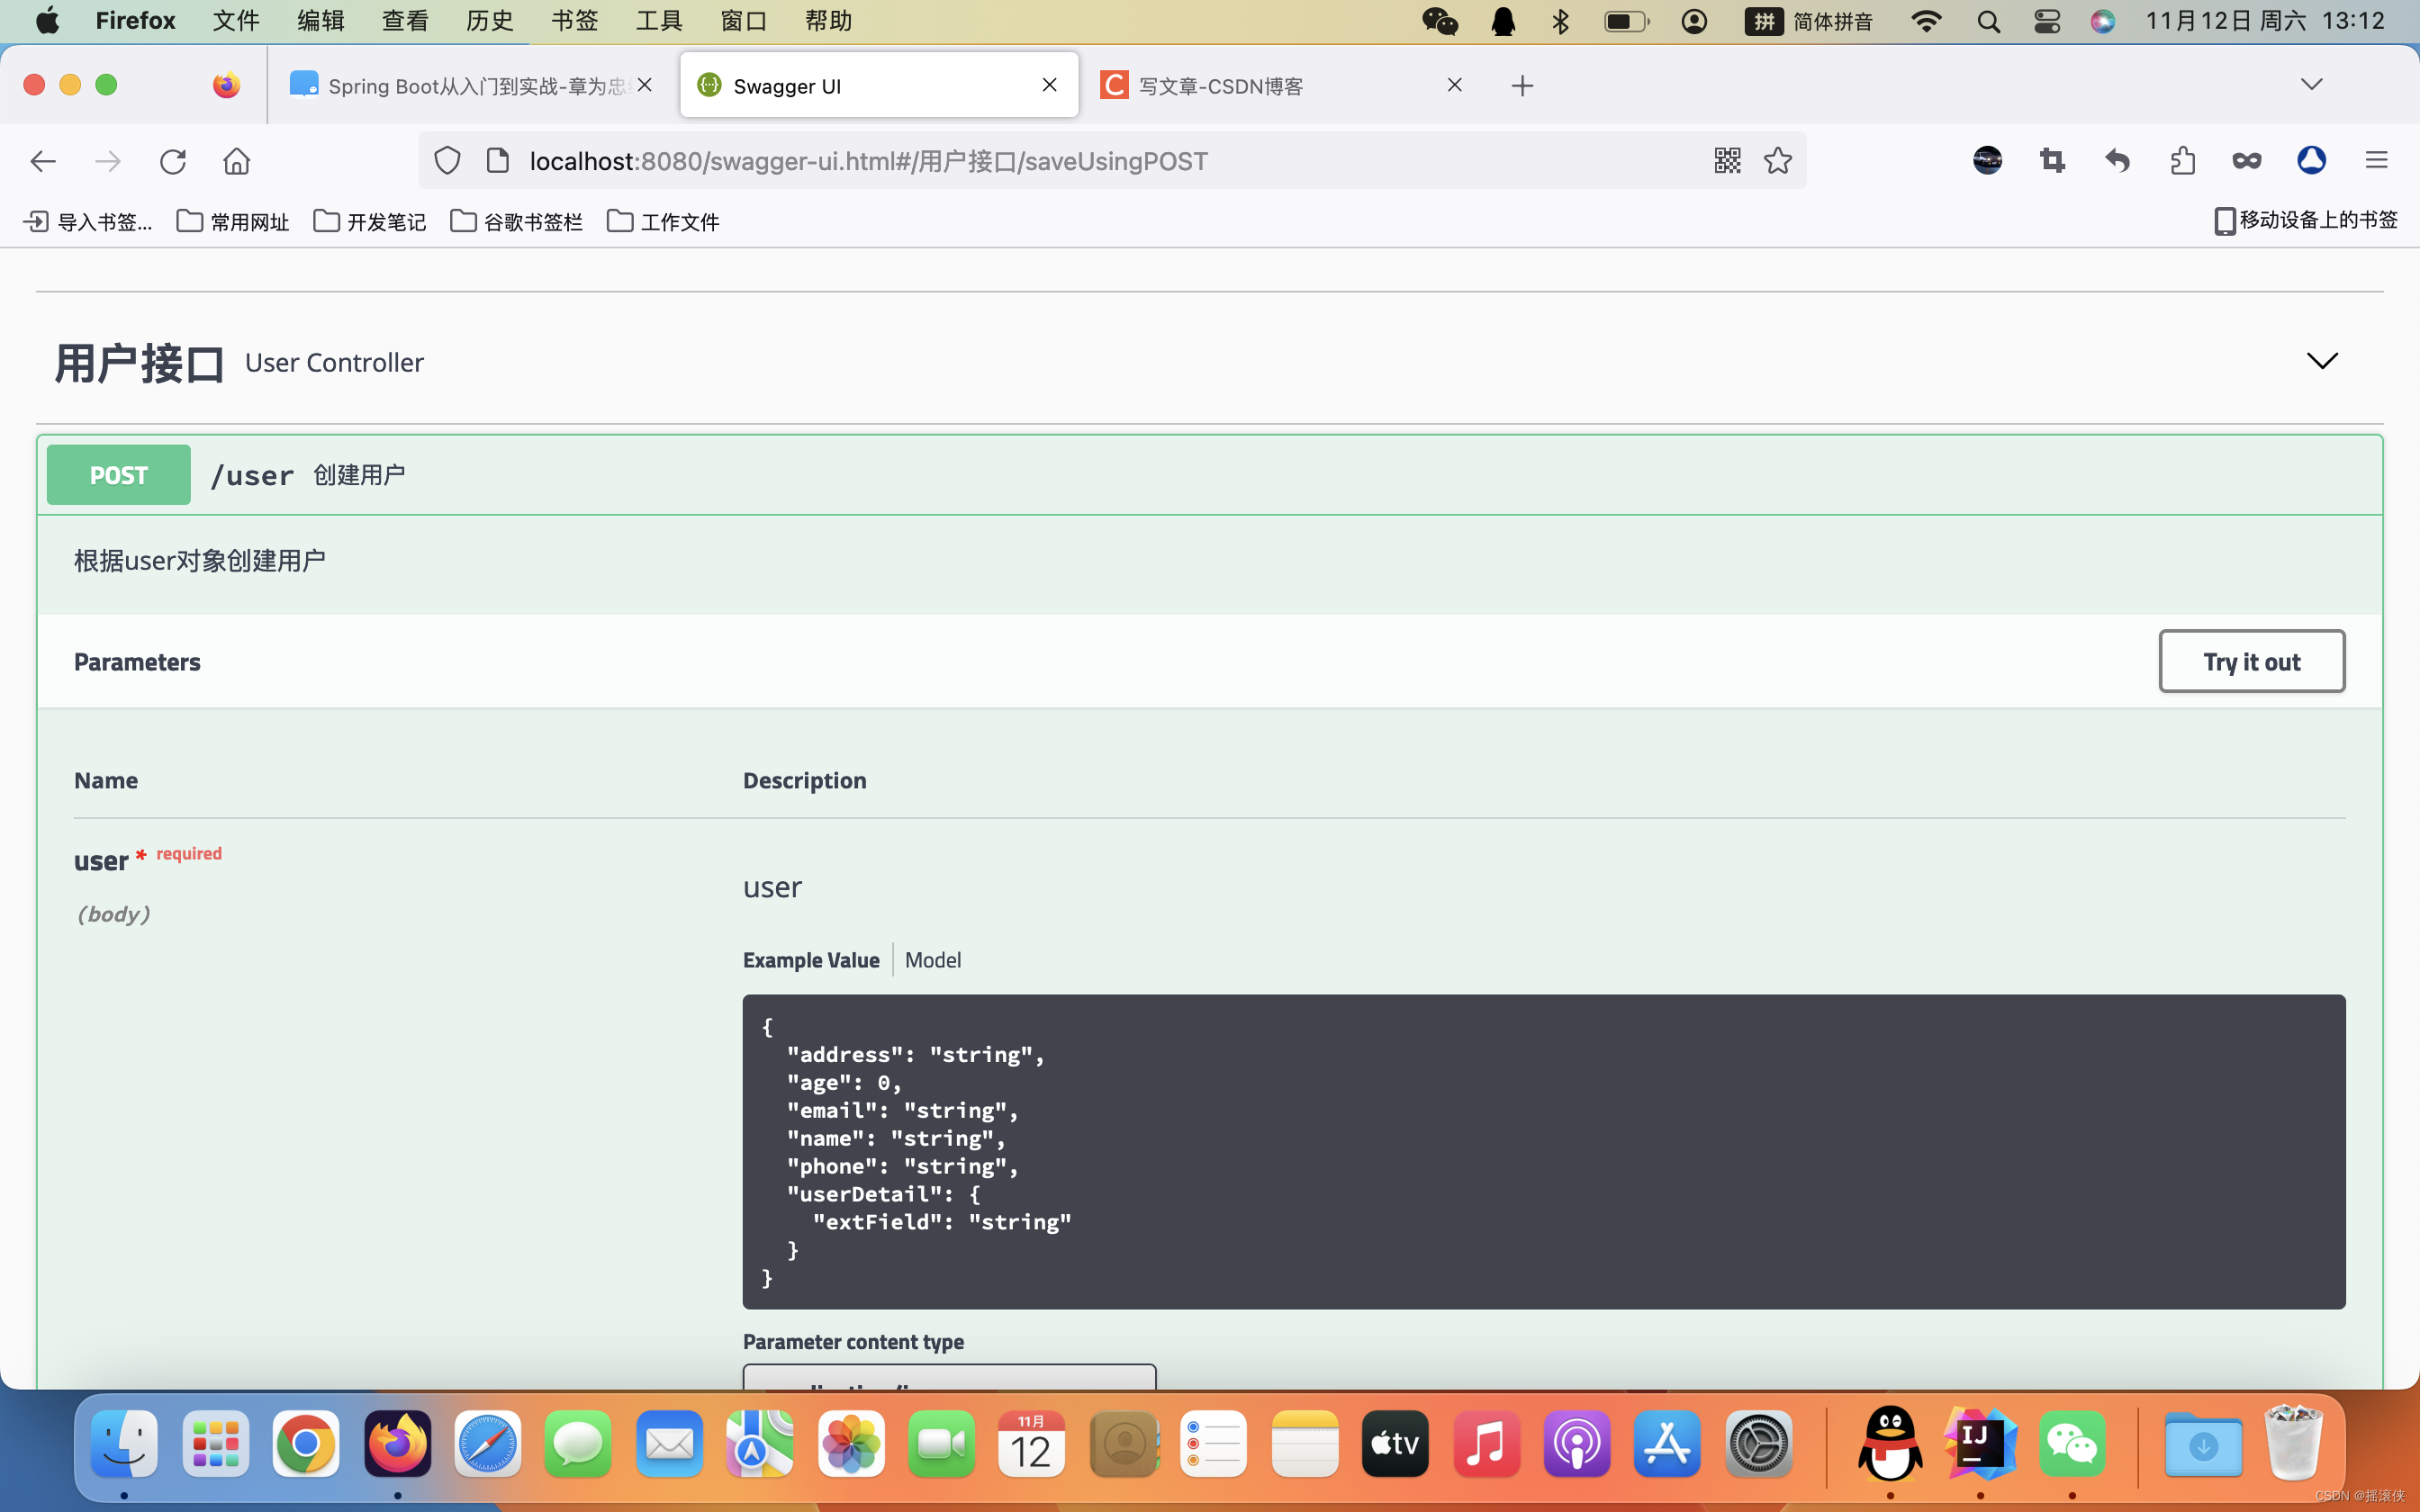Collapse the 用户接口 User Controller section
2420x1512 pixels.
pos(2322,361)
